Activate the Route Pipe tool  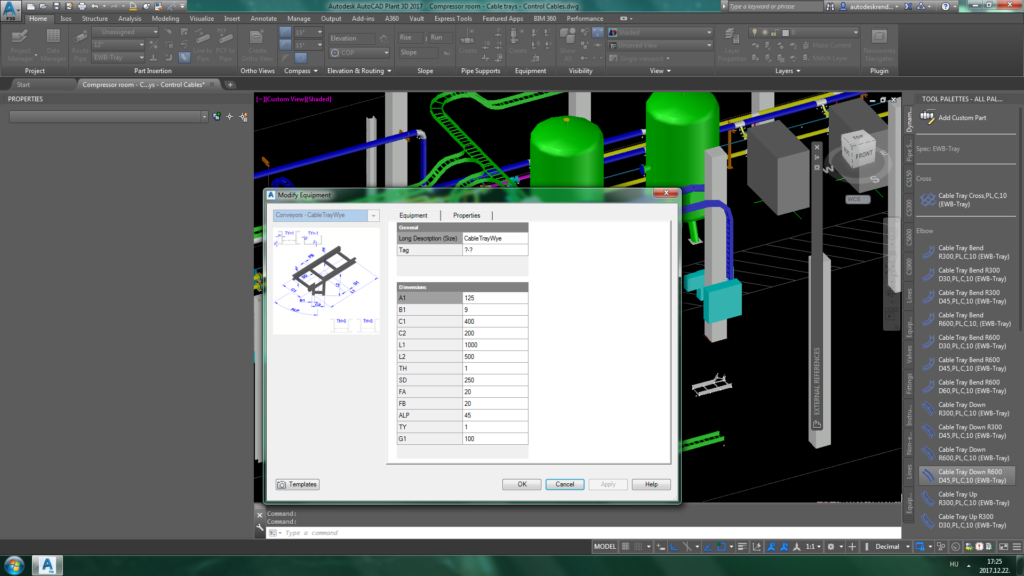pos(80,45)
